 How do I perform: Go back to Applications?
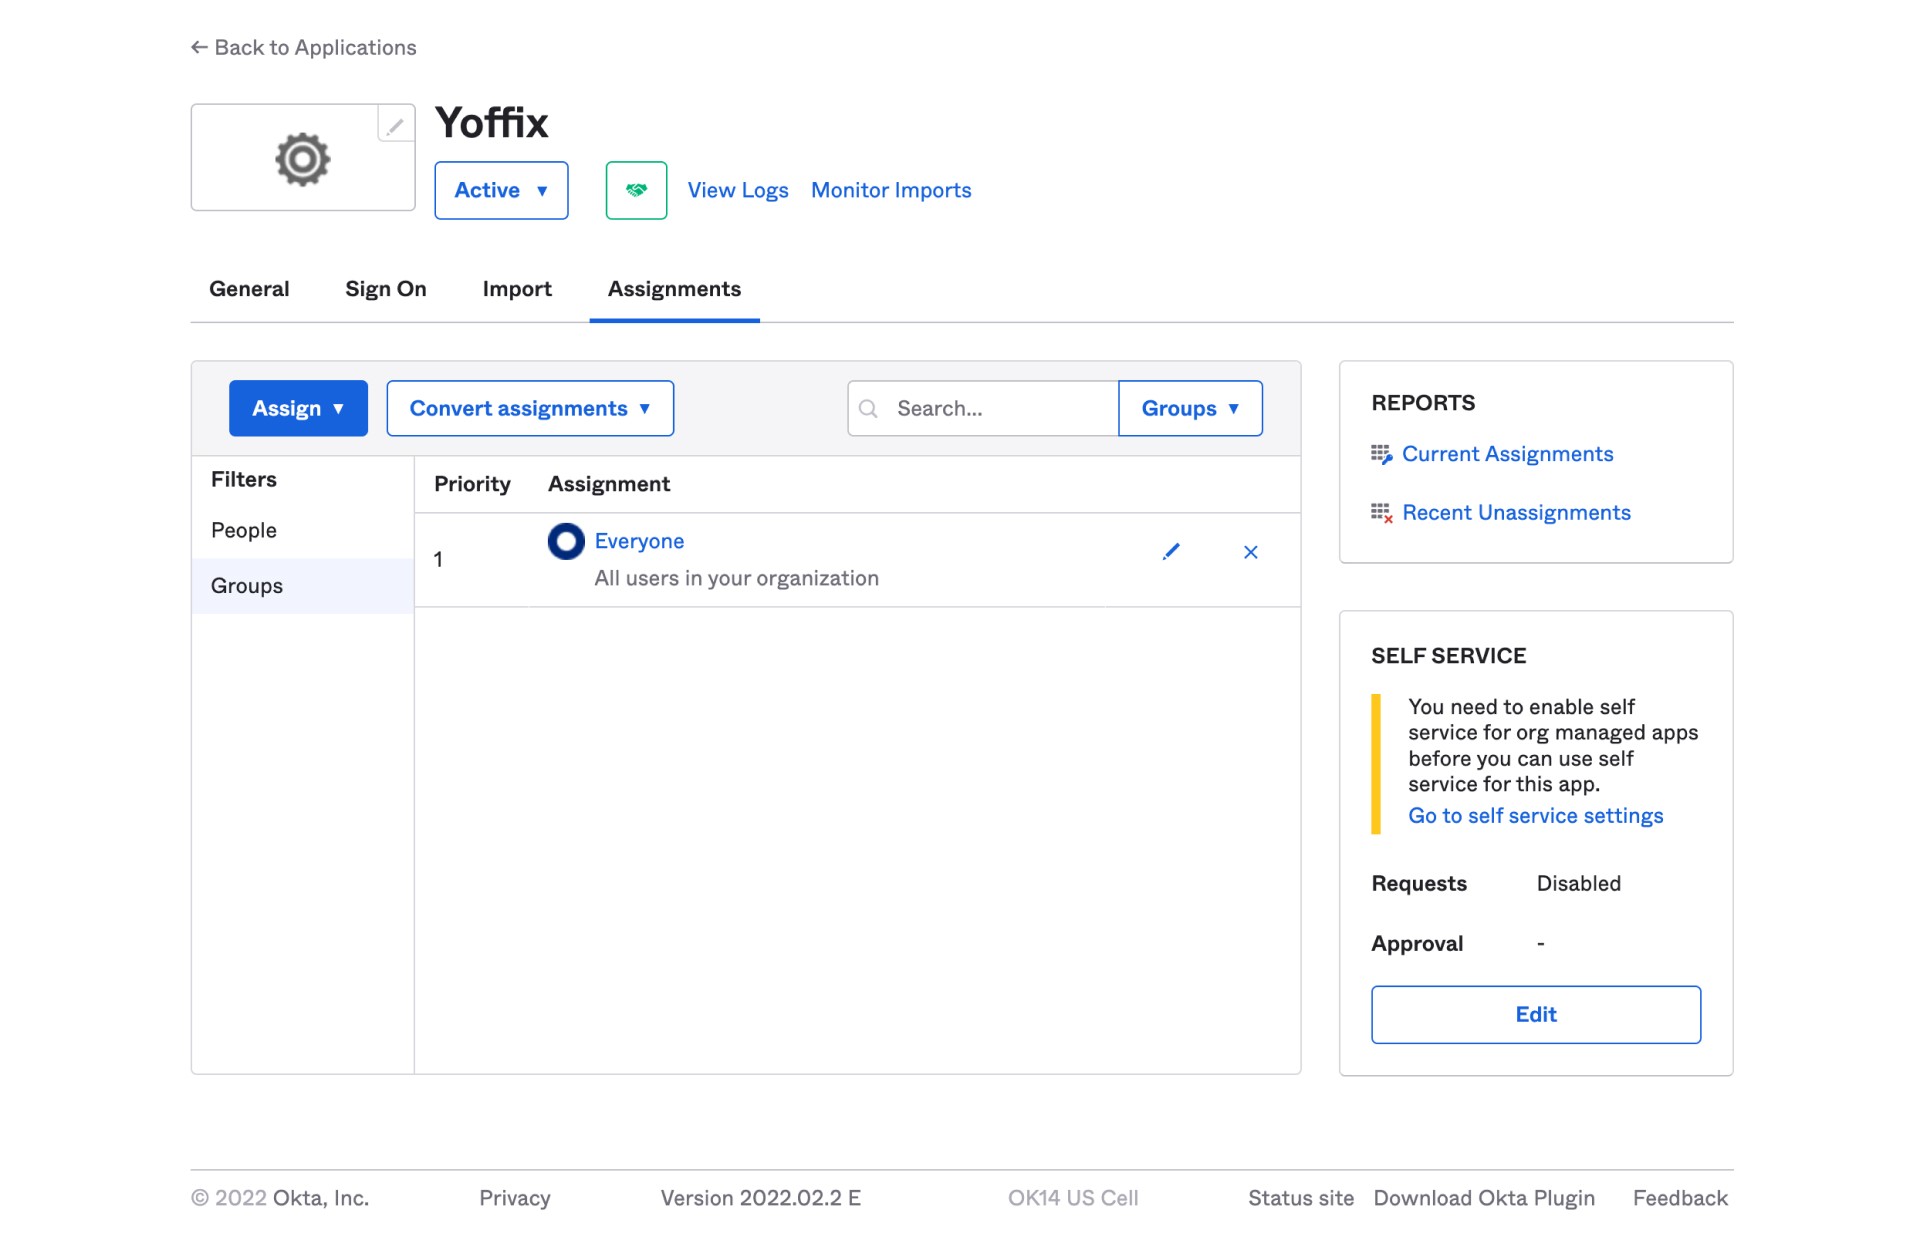[x=304, y=47]
